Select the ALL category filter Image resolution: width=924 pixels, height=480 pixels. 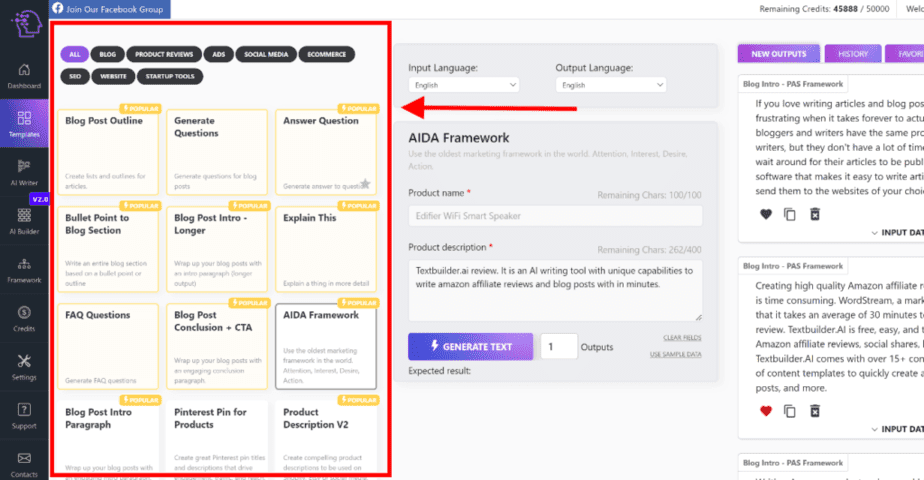coord(75,54)
